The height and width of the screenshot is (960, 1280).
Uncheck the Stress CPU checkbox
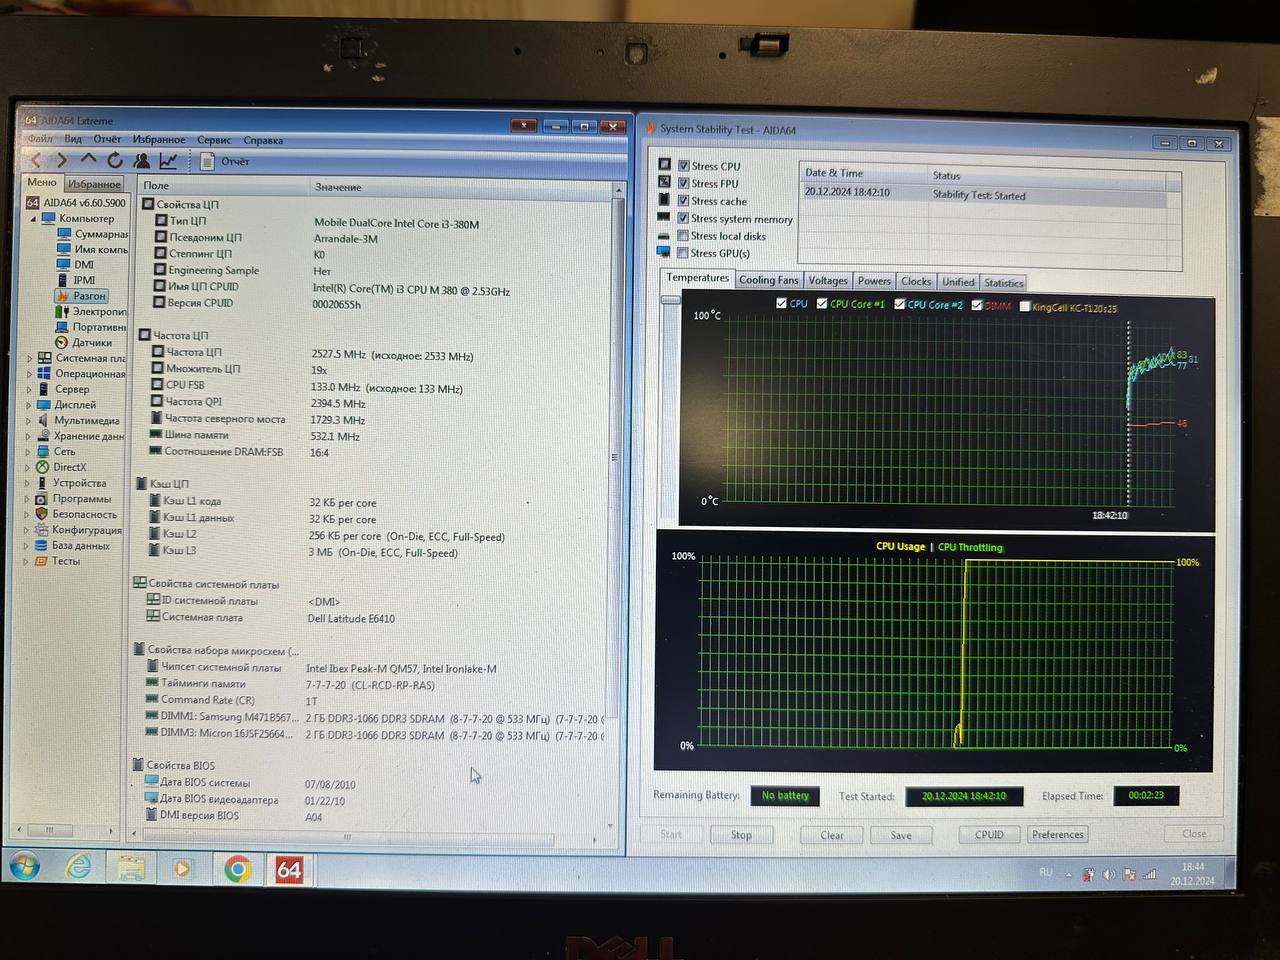pyautogui.click(x=684, y=166)
